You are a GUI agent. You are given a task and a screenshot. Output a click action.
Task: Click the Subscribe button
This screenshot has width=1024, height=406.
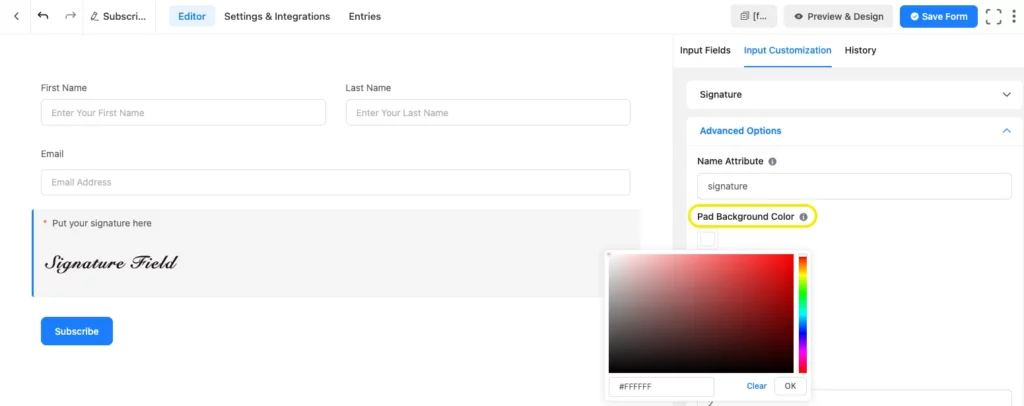pos(76,331)
